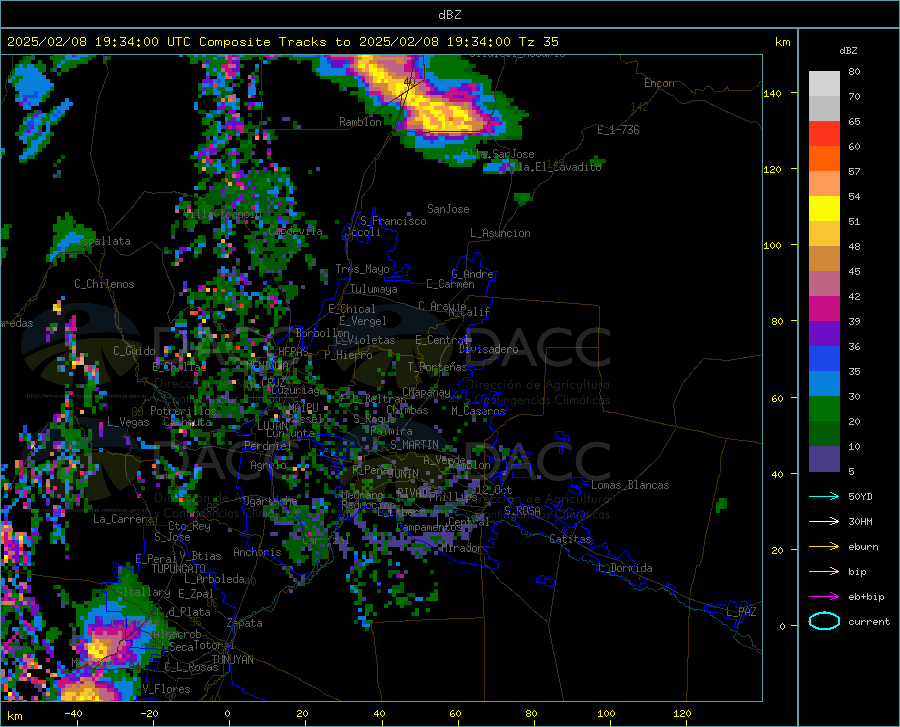The height and width of the screenshot is (727, 900).
Task: Click the 80 km y-axis tick label
Action: pyautogui.click(x=777, y=321)
